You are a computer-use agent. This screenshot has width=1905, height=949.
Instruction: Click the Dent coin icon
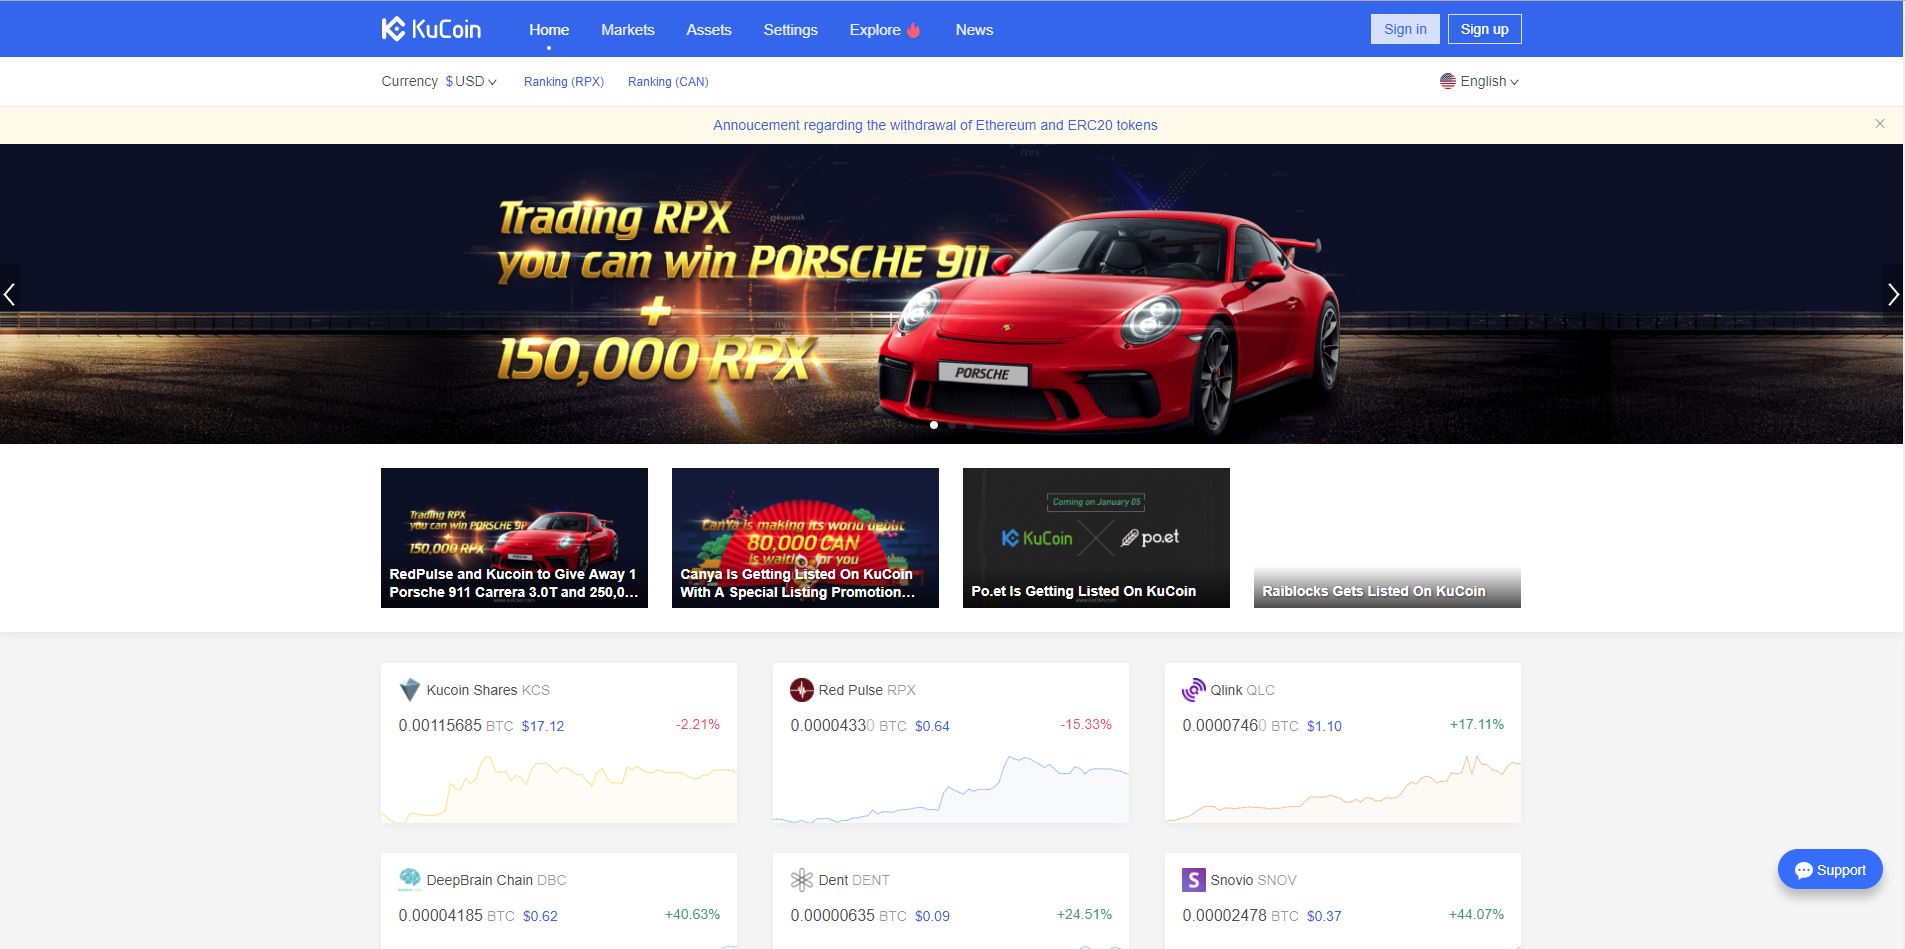(801, 880)
